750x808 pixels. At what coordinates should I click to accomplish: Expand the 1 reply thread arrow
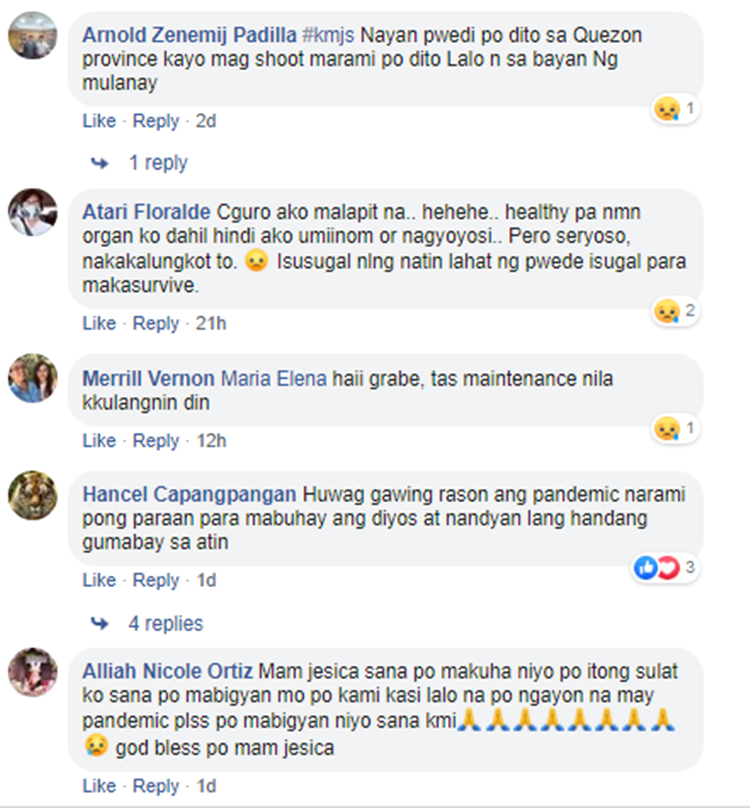[99, 163]
